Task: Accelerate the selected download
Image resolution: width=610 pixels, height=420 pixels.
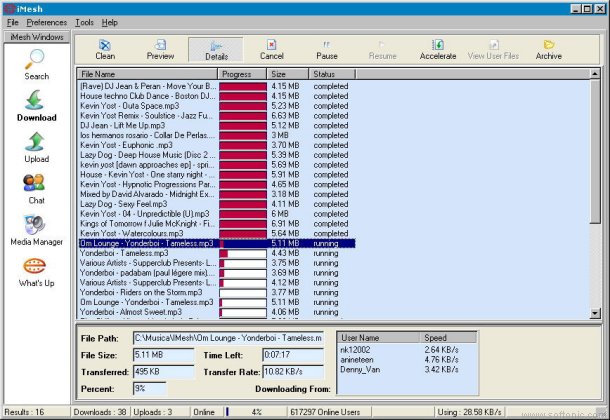Action: click(x=438, y=49)
